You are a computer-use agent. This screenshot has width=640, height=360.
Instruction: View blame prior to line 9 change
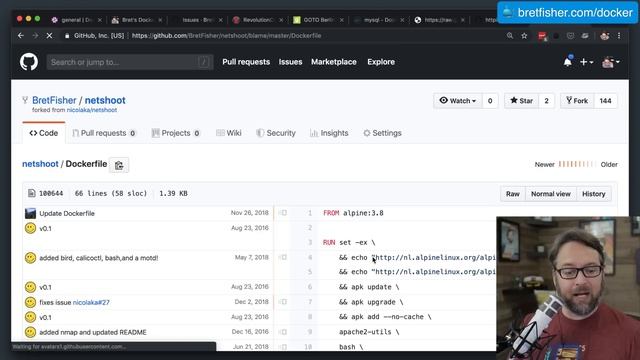pyautogui.click(x=282, y=332)
